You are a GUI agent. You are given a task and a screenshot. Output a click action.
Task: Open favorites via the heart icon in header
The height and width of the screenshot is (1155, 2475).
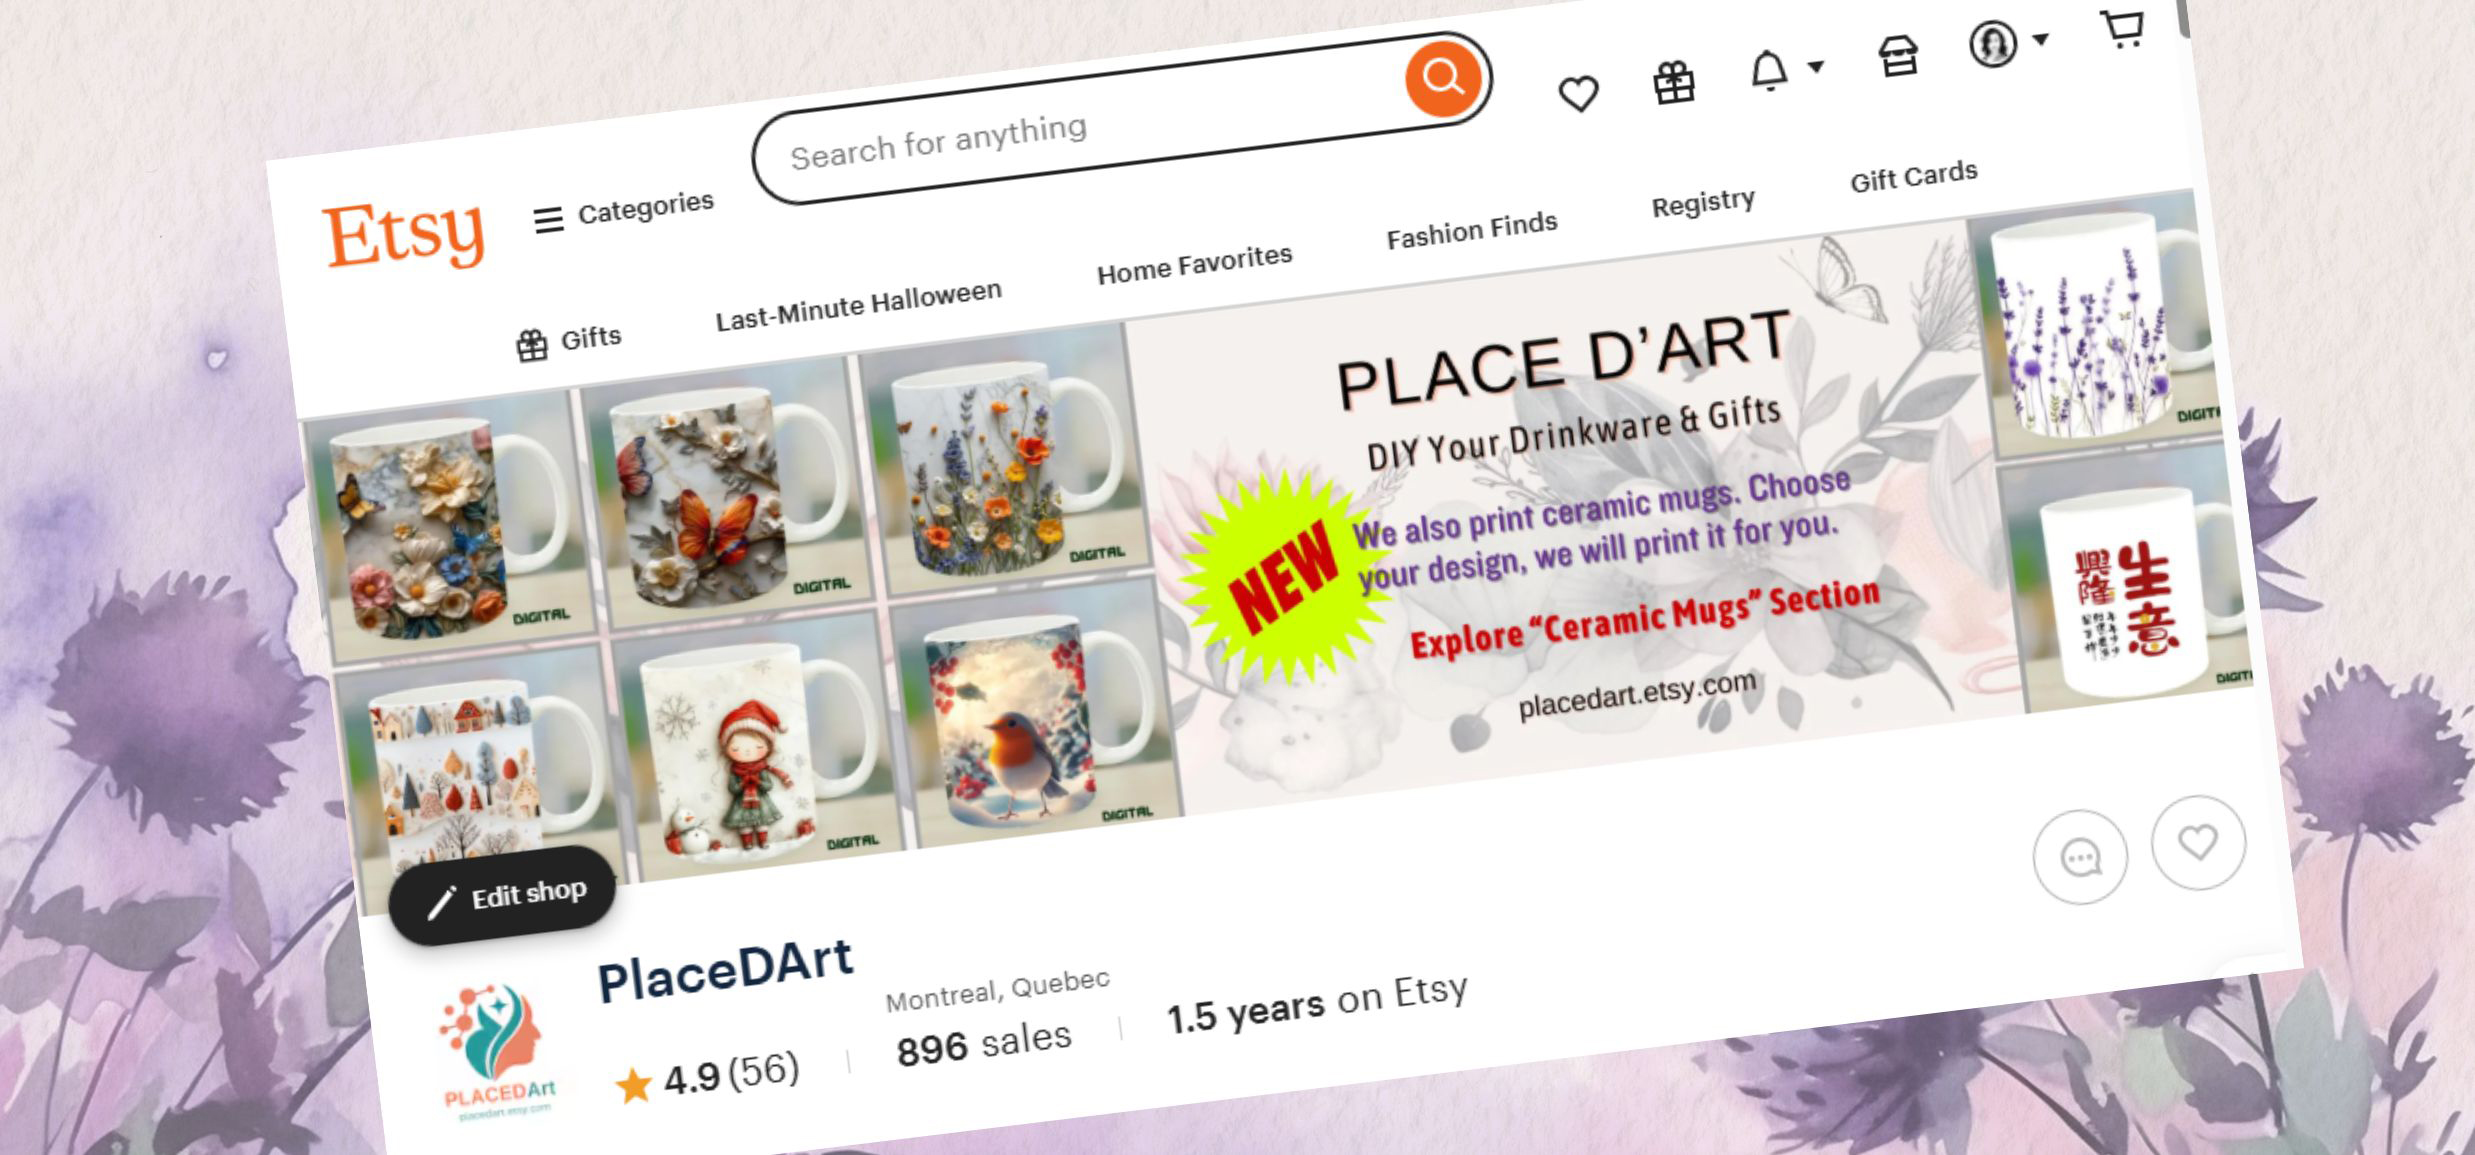point(1578,94)
